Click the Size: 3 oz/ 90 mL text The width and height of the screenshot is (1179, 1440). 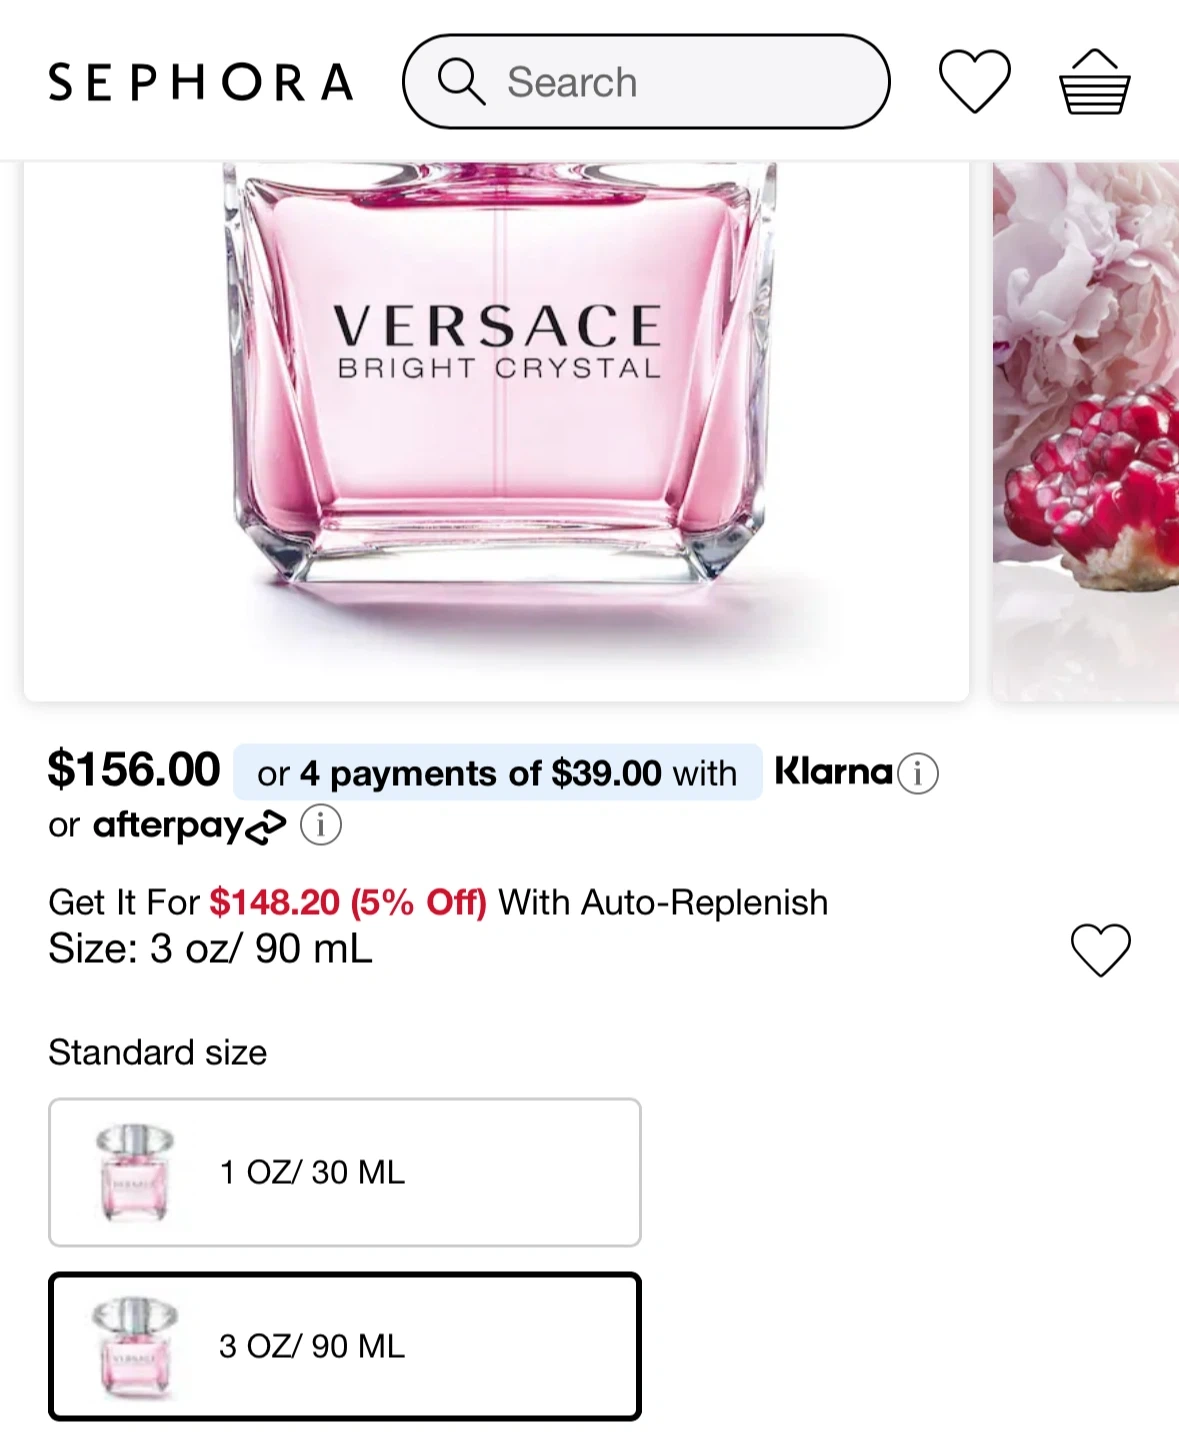point(210,949)
